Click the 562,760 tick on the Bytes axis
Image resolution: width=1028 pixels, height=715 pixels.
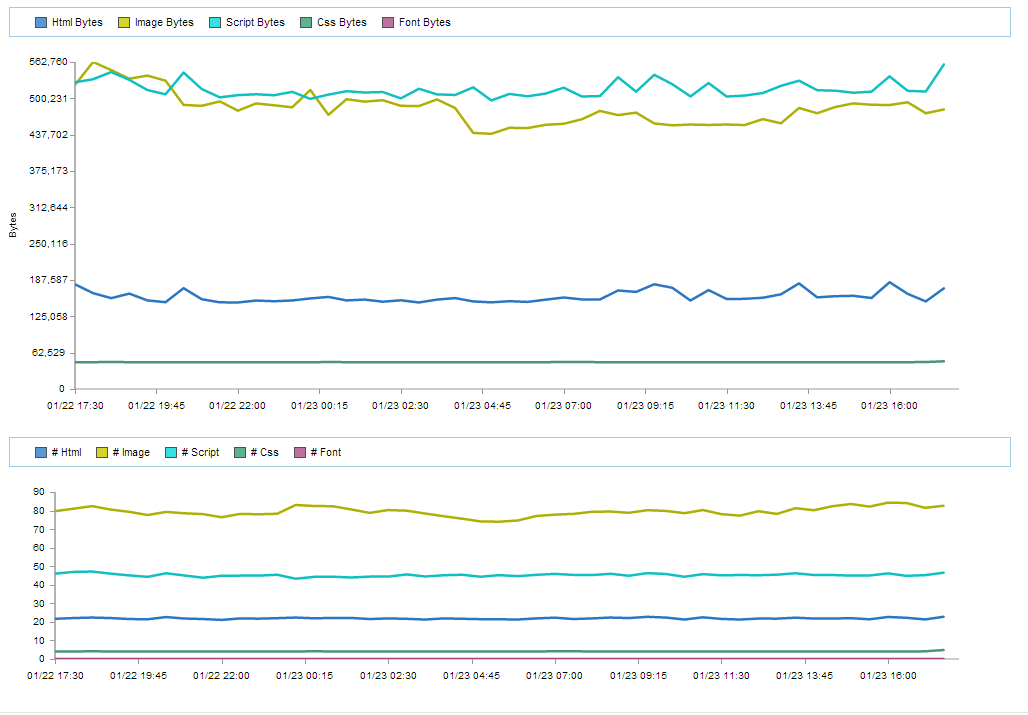(48, 62)
